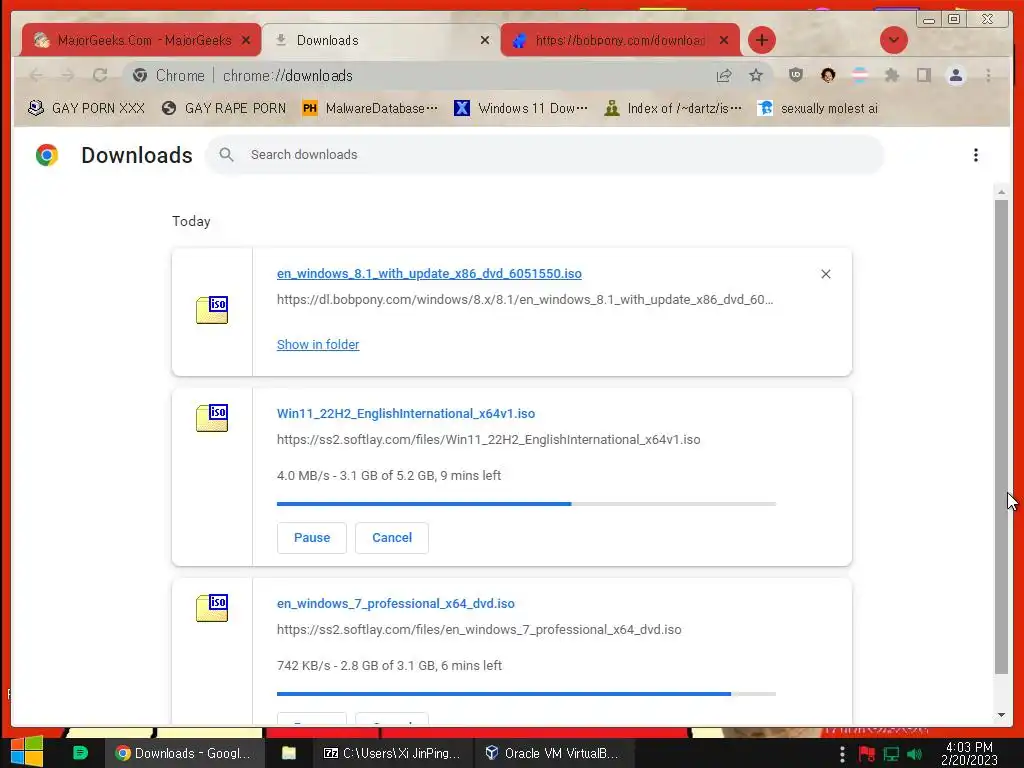1024x768 pixels.
Task: Click the Windows 7 ISO file icon
Action: 212,608
